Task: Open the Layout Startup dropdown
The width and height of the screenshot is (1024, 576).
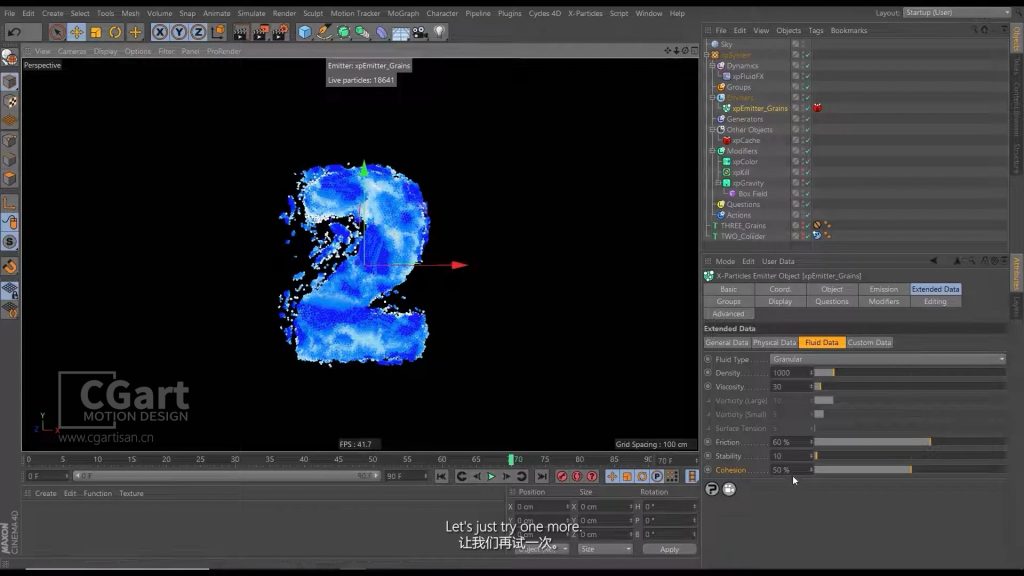Action: 957,12
